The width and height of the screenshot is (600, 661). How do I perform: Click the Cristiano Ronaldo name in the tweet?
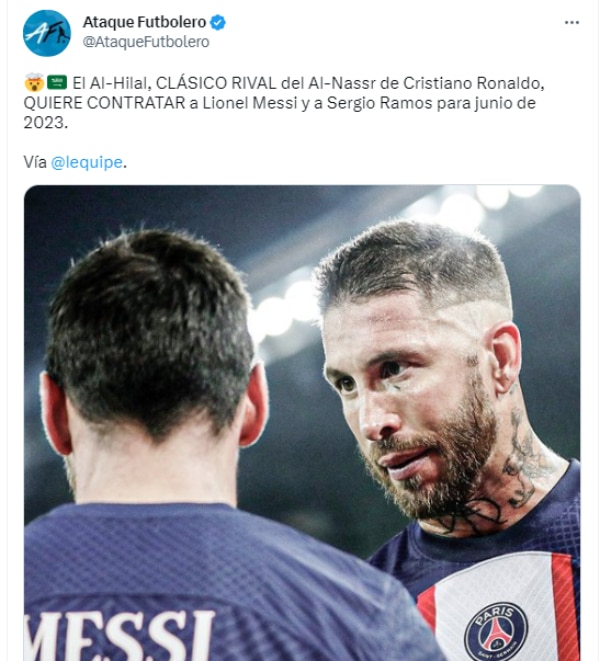[474, 83]
